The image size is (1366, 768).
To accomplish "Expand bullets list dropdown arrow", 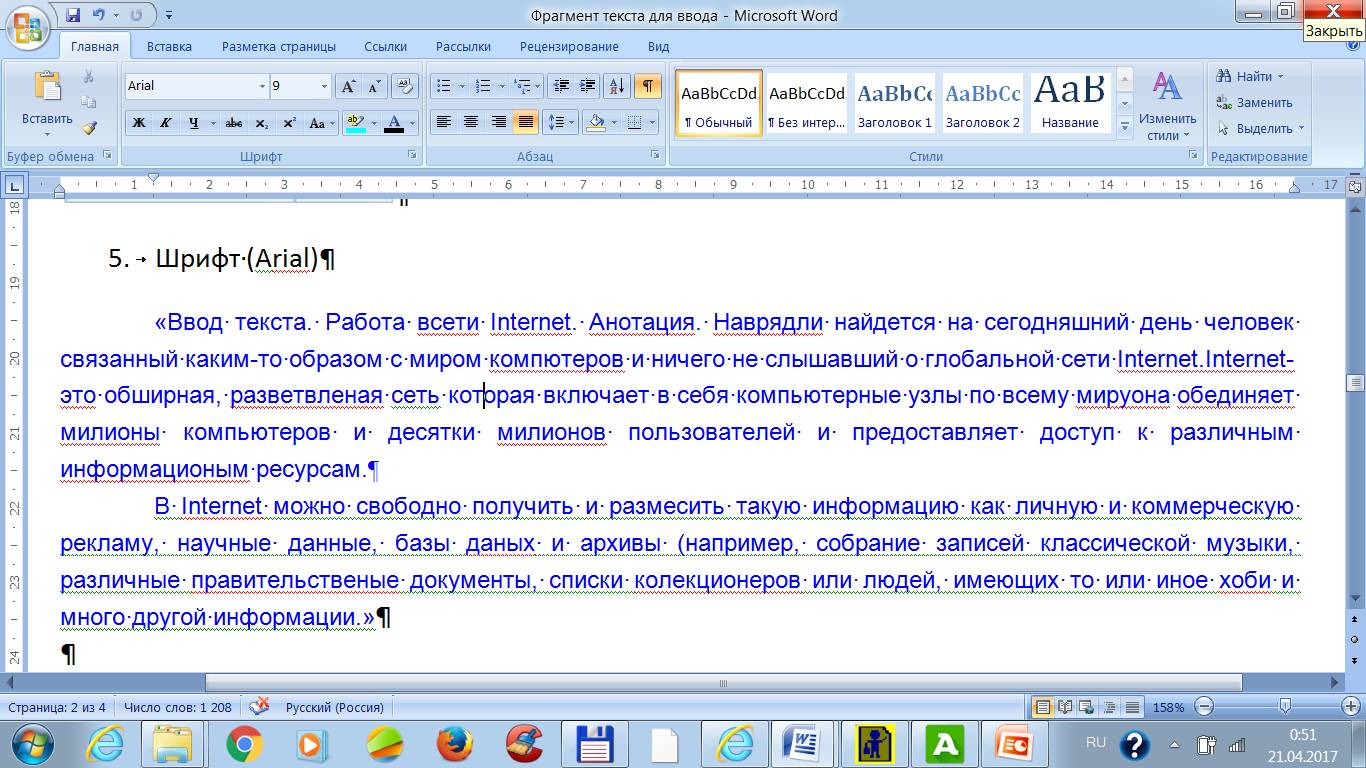I will 463,86.
